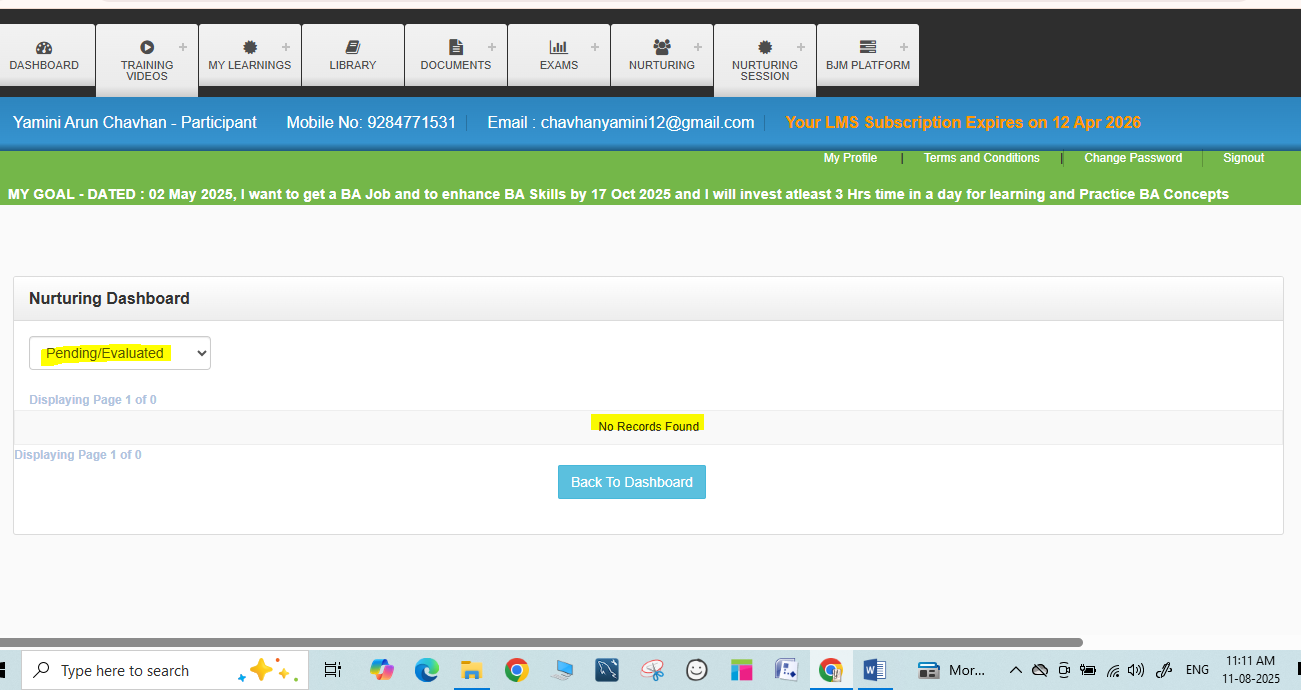Screen dimensions: 1301x690
Task: Open the BJM Platform server icon
Action: point(867,47)
